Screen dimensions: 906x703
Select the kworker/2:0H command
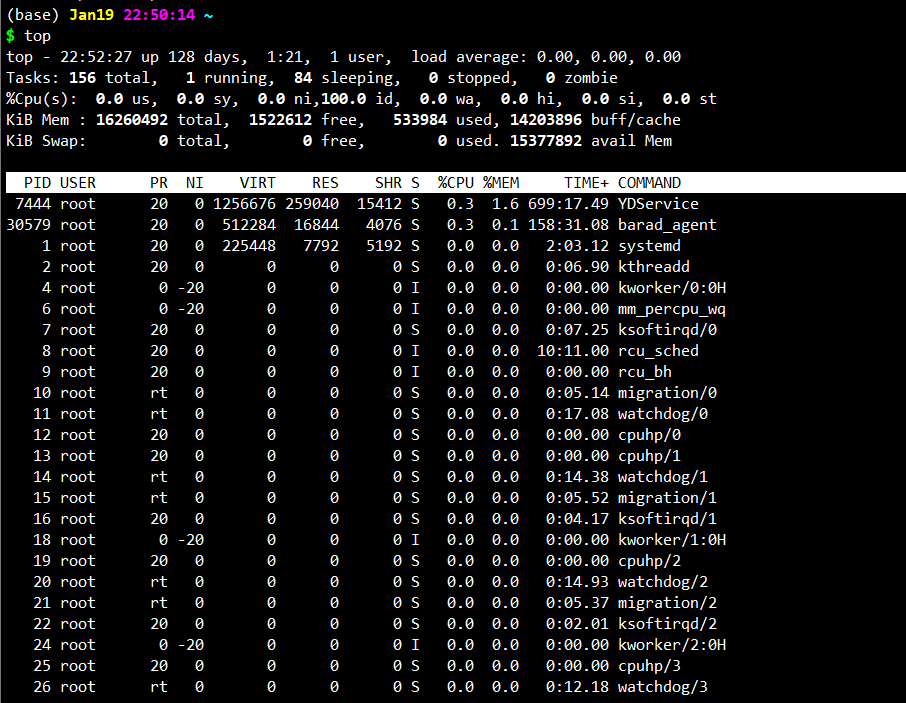click(x=671, y=645)
